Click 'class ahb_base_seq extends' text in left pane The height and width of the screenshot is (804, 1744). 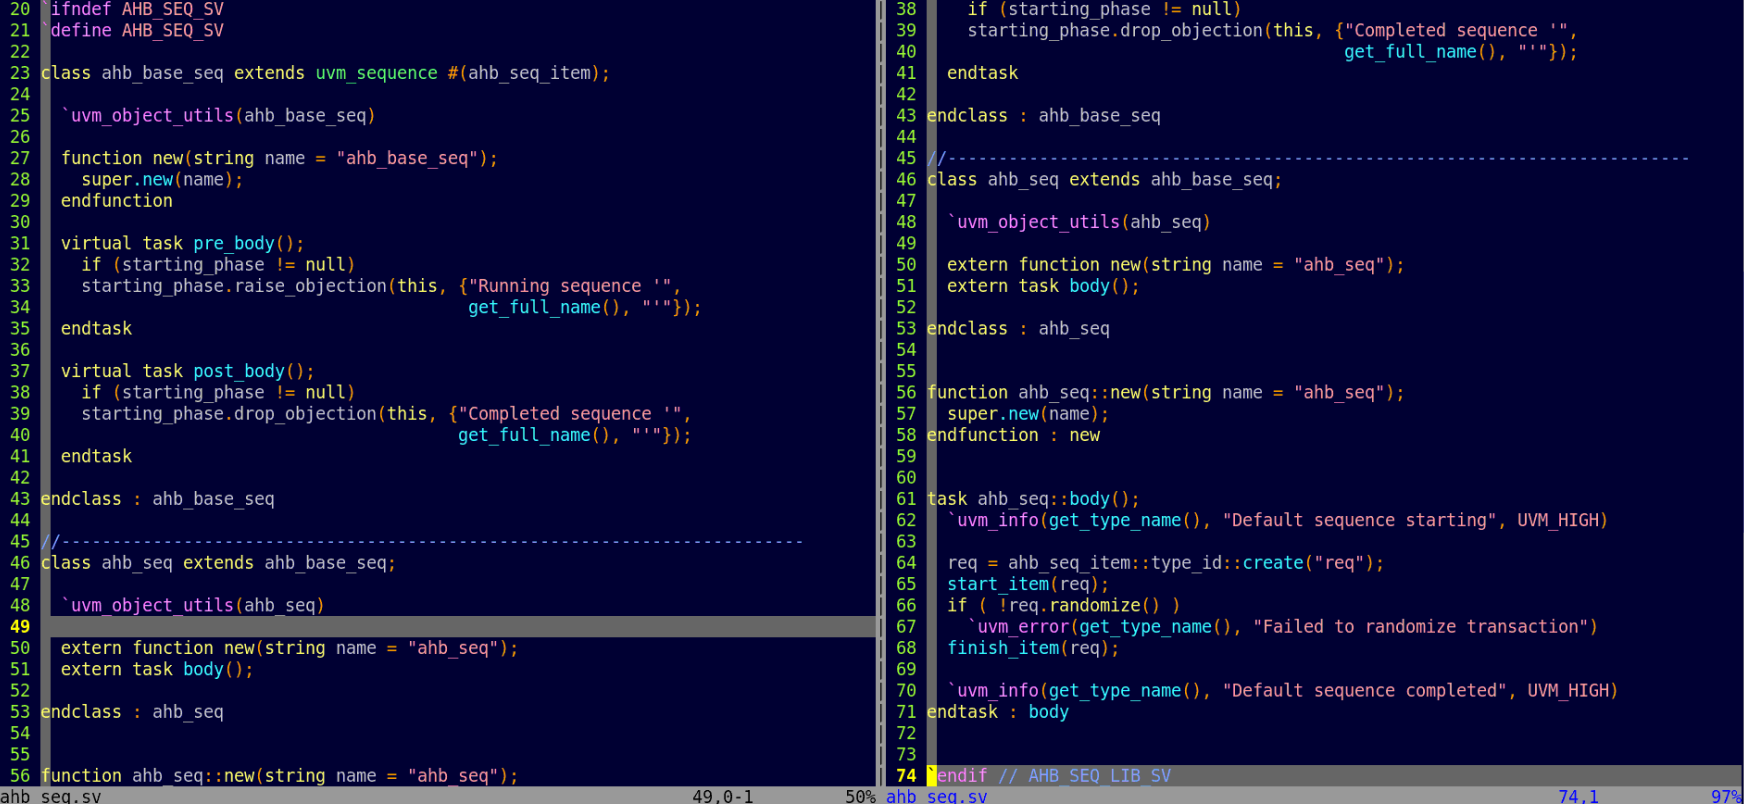[173, 73]
